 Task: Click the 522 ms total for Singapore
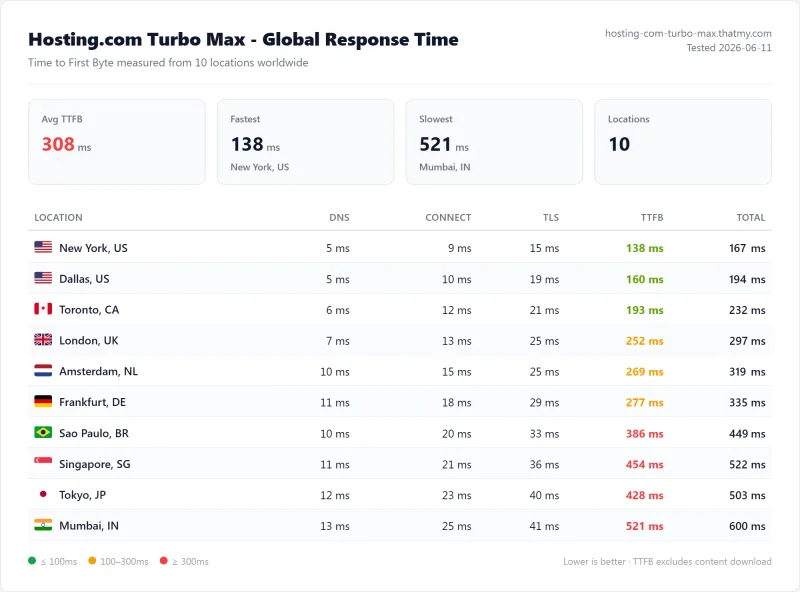[x=747, y=464]
